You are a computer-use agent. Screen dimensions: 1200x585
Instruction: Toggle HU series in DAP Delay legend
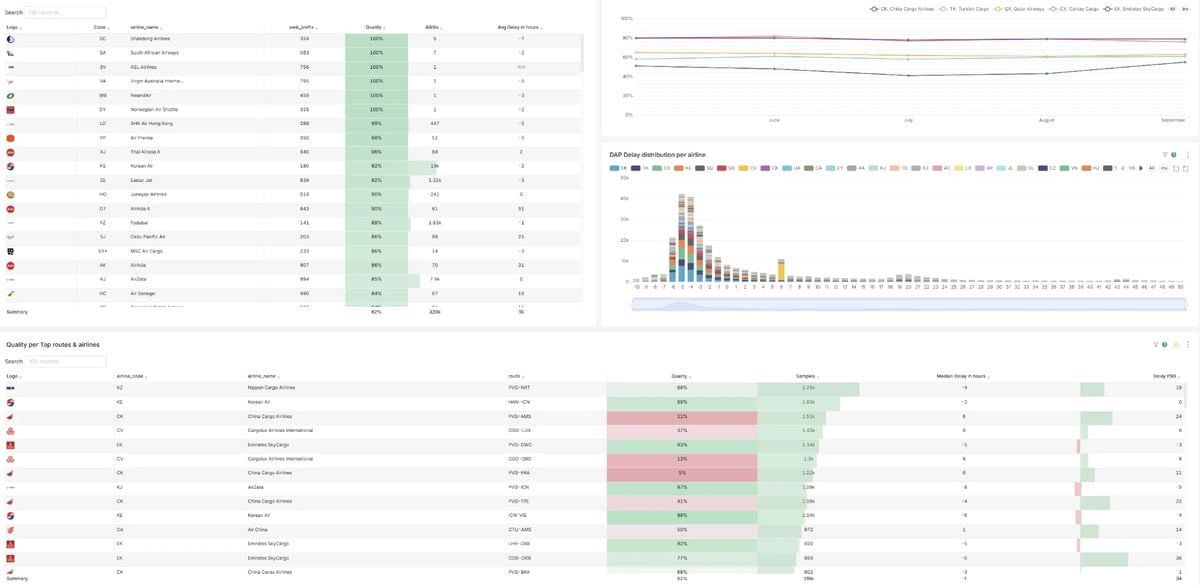pyautogui.click(x=1091, y=168)
